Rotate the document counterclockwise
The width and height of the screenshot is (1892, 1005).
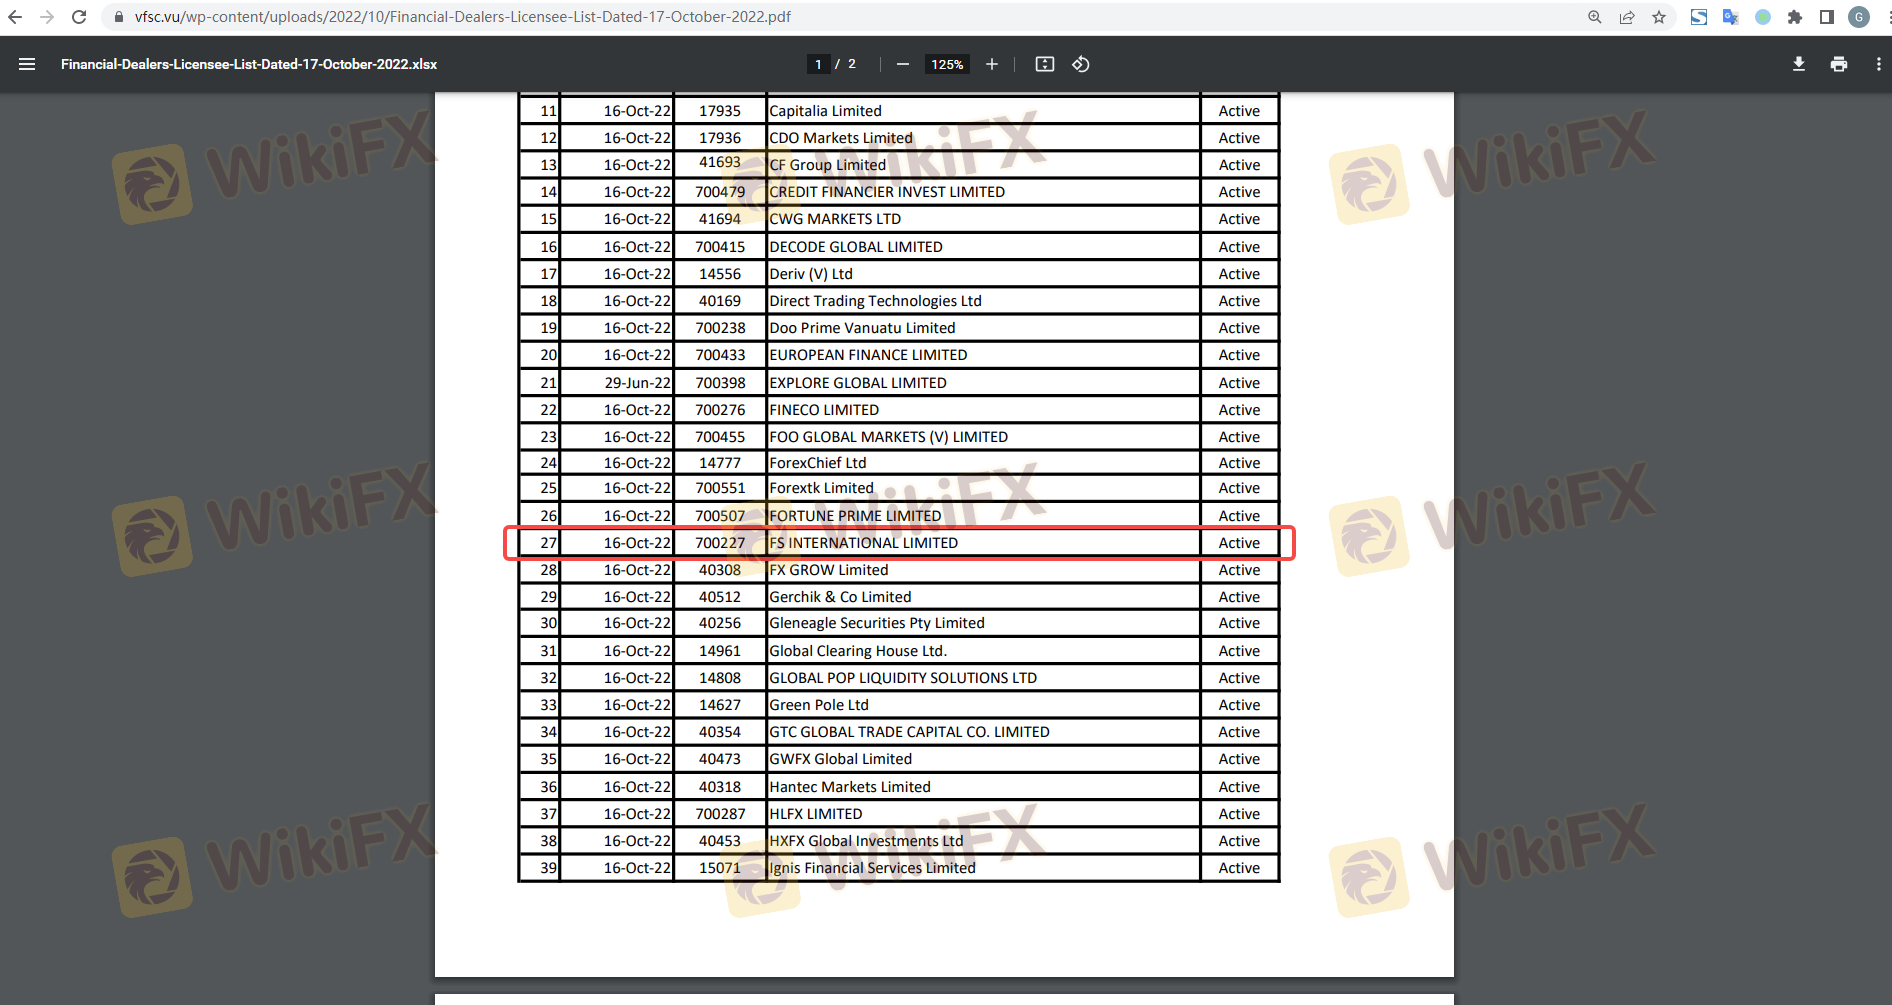(1080, 64)
